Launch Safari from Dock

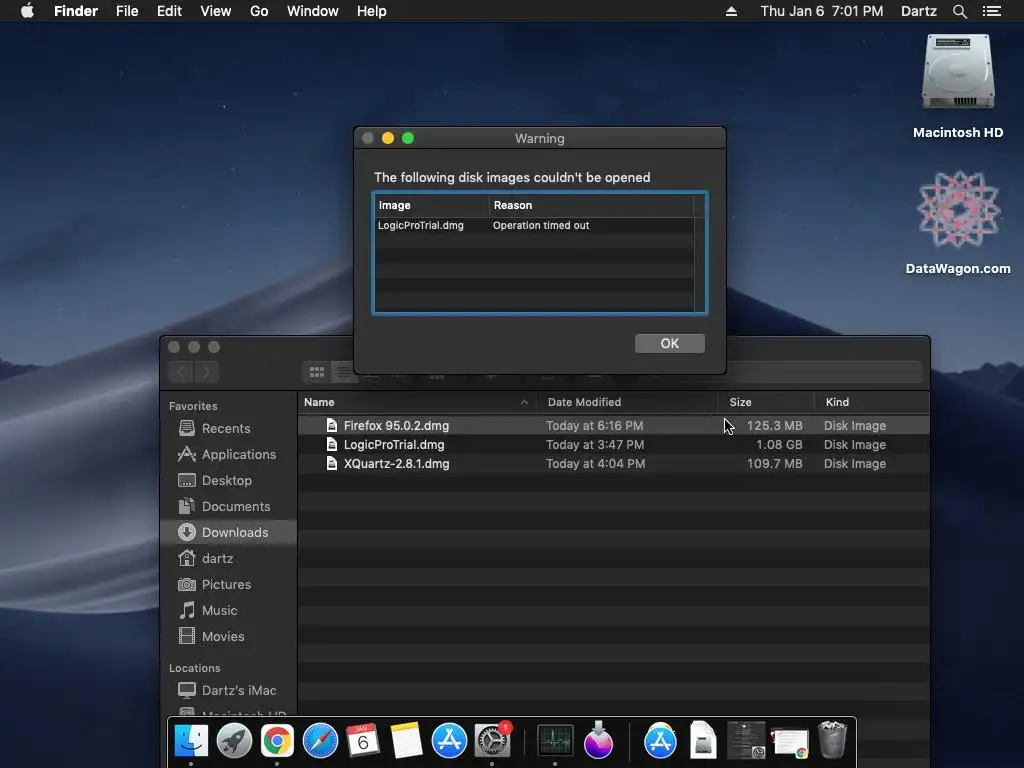pyautogui.click(x=320, y=741)
